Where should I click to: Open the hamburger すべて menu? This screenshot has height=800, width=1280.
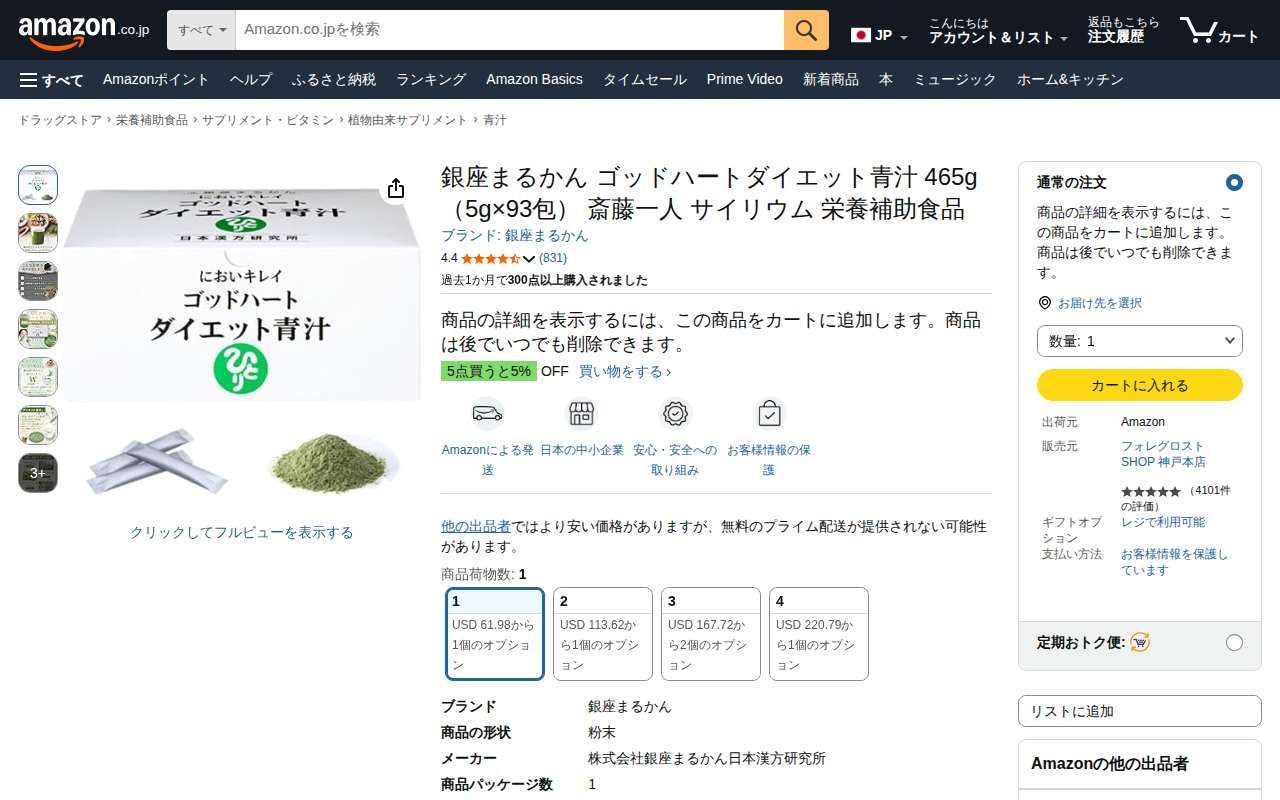click(51, 80)
